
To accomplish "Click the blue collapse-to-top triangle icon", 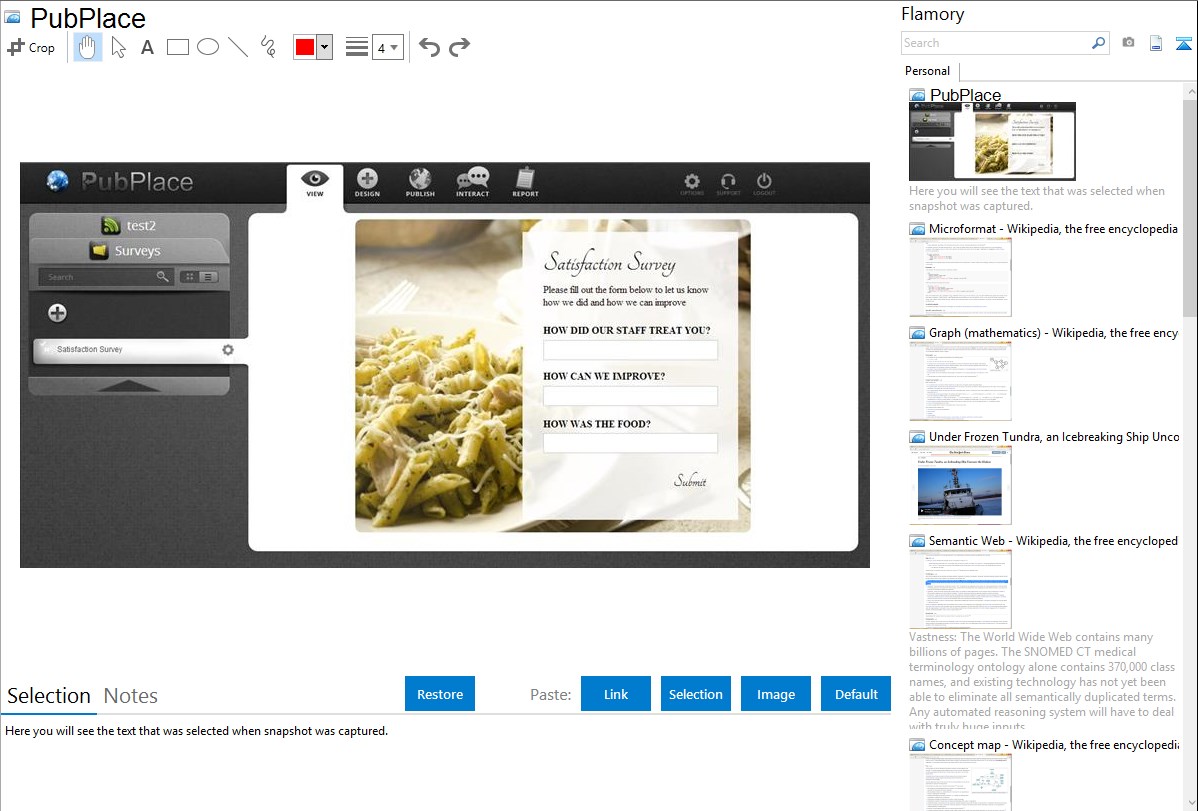I will coord(1183,43).
